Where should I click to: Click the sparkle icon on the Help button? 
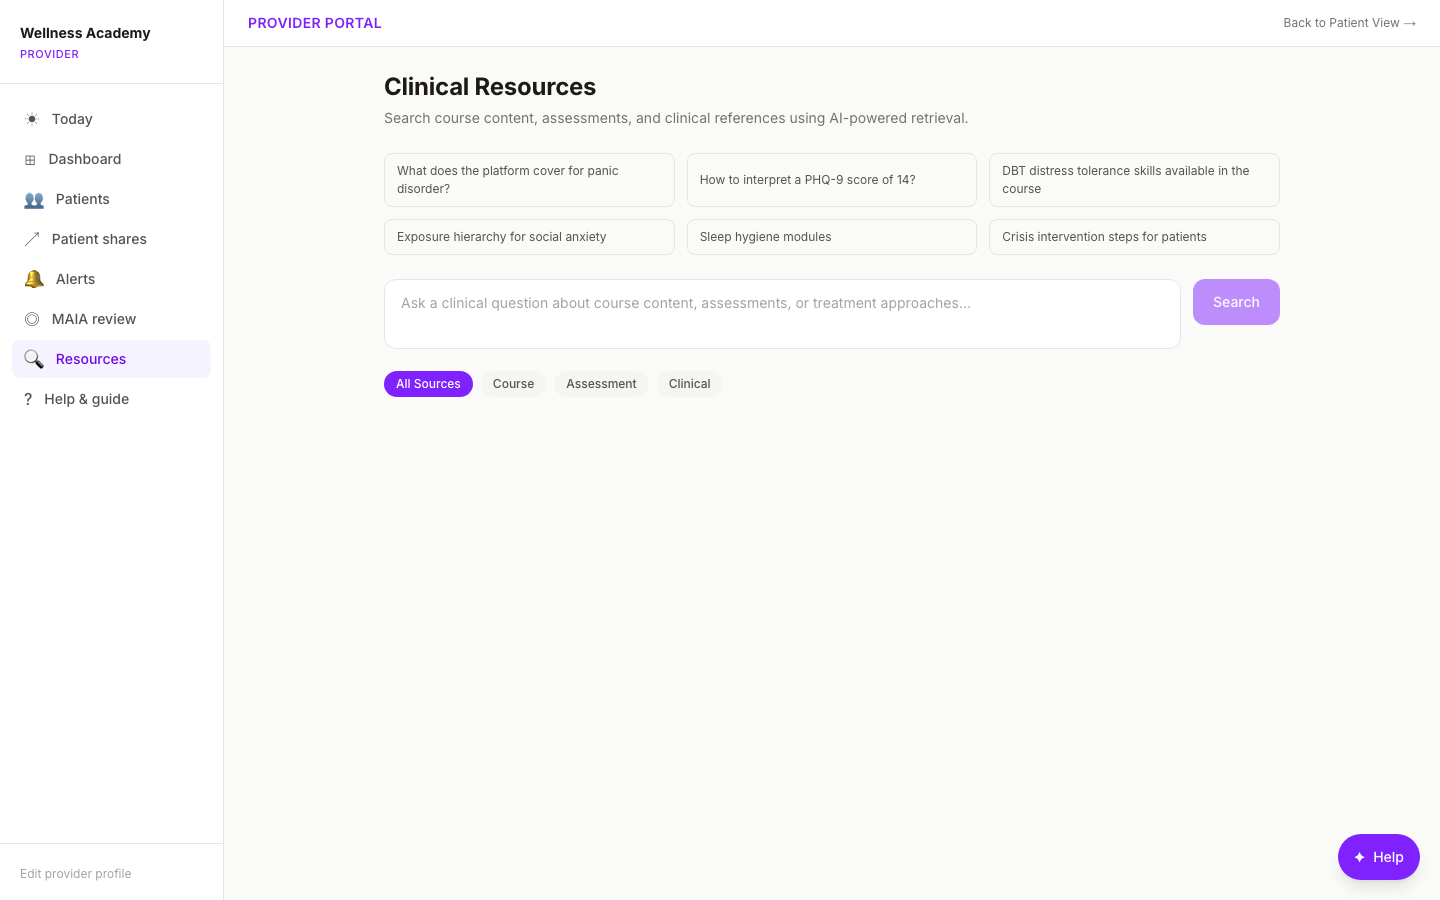pyautogui.click(x=1359, y=857)
